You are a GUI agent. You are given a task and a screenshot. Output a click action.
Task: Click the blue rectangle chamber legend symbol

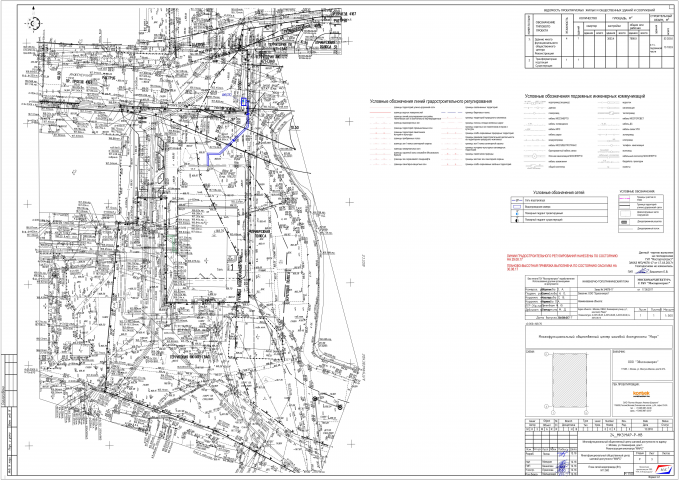[517, 207]
